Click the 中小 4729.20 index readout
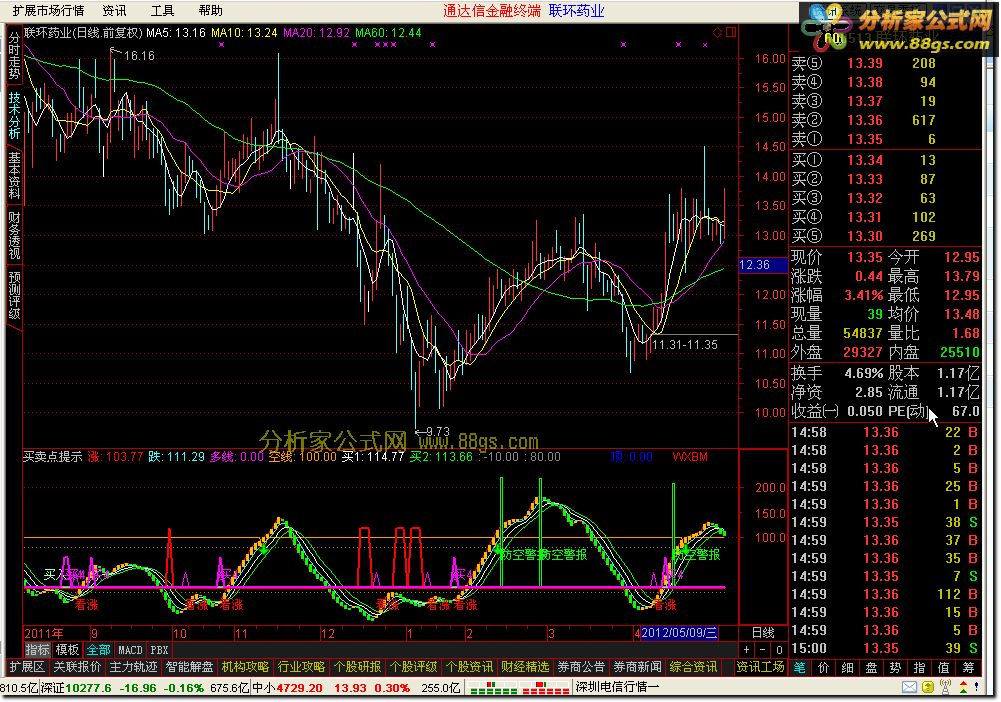 click(287, 688)
